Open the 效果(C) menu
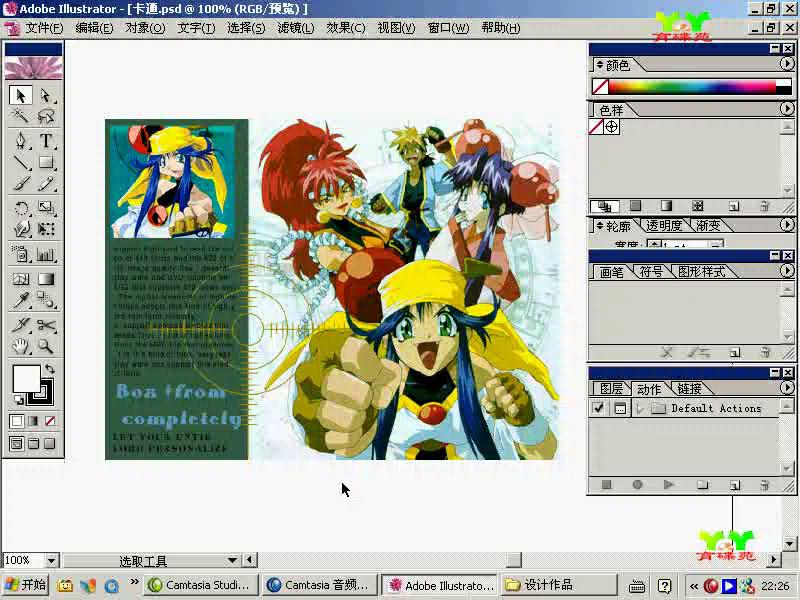The image size is (800, 600). (x=345, y=28)
